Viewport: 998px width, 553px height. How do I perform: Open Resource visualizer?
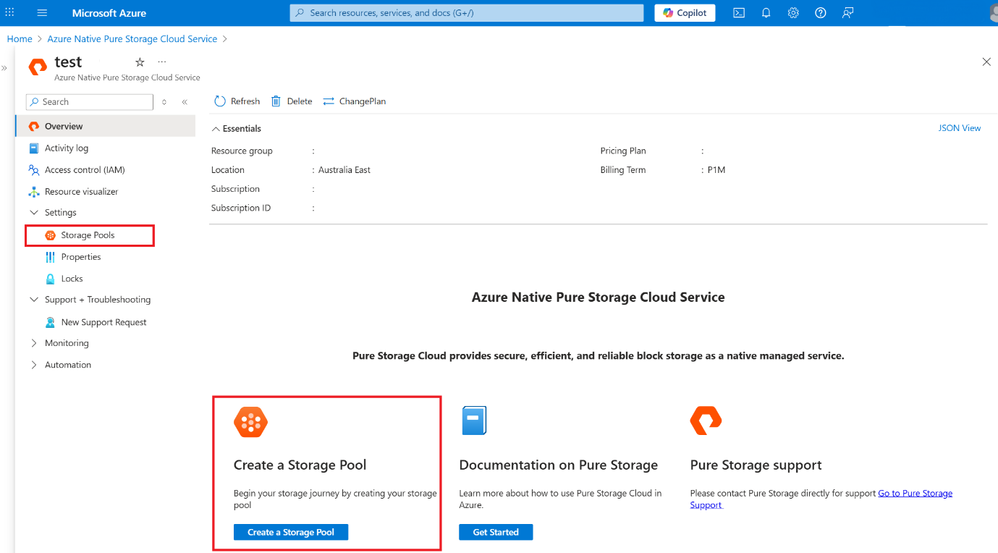(x=81, y=192)
